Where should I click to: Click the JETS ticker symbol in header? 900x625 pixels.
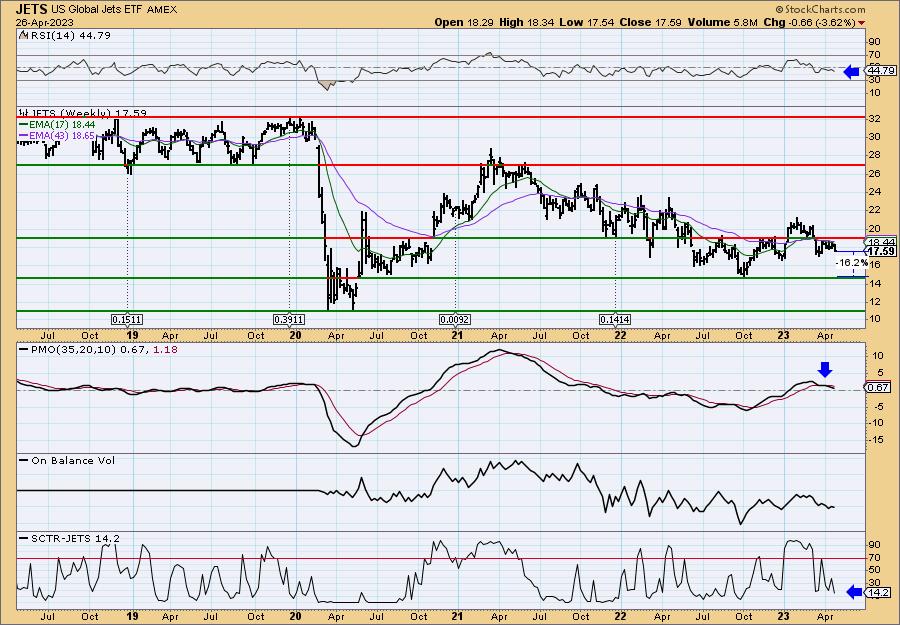[31, 9]
